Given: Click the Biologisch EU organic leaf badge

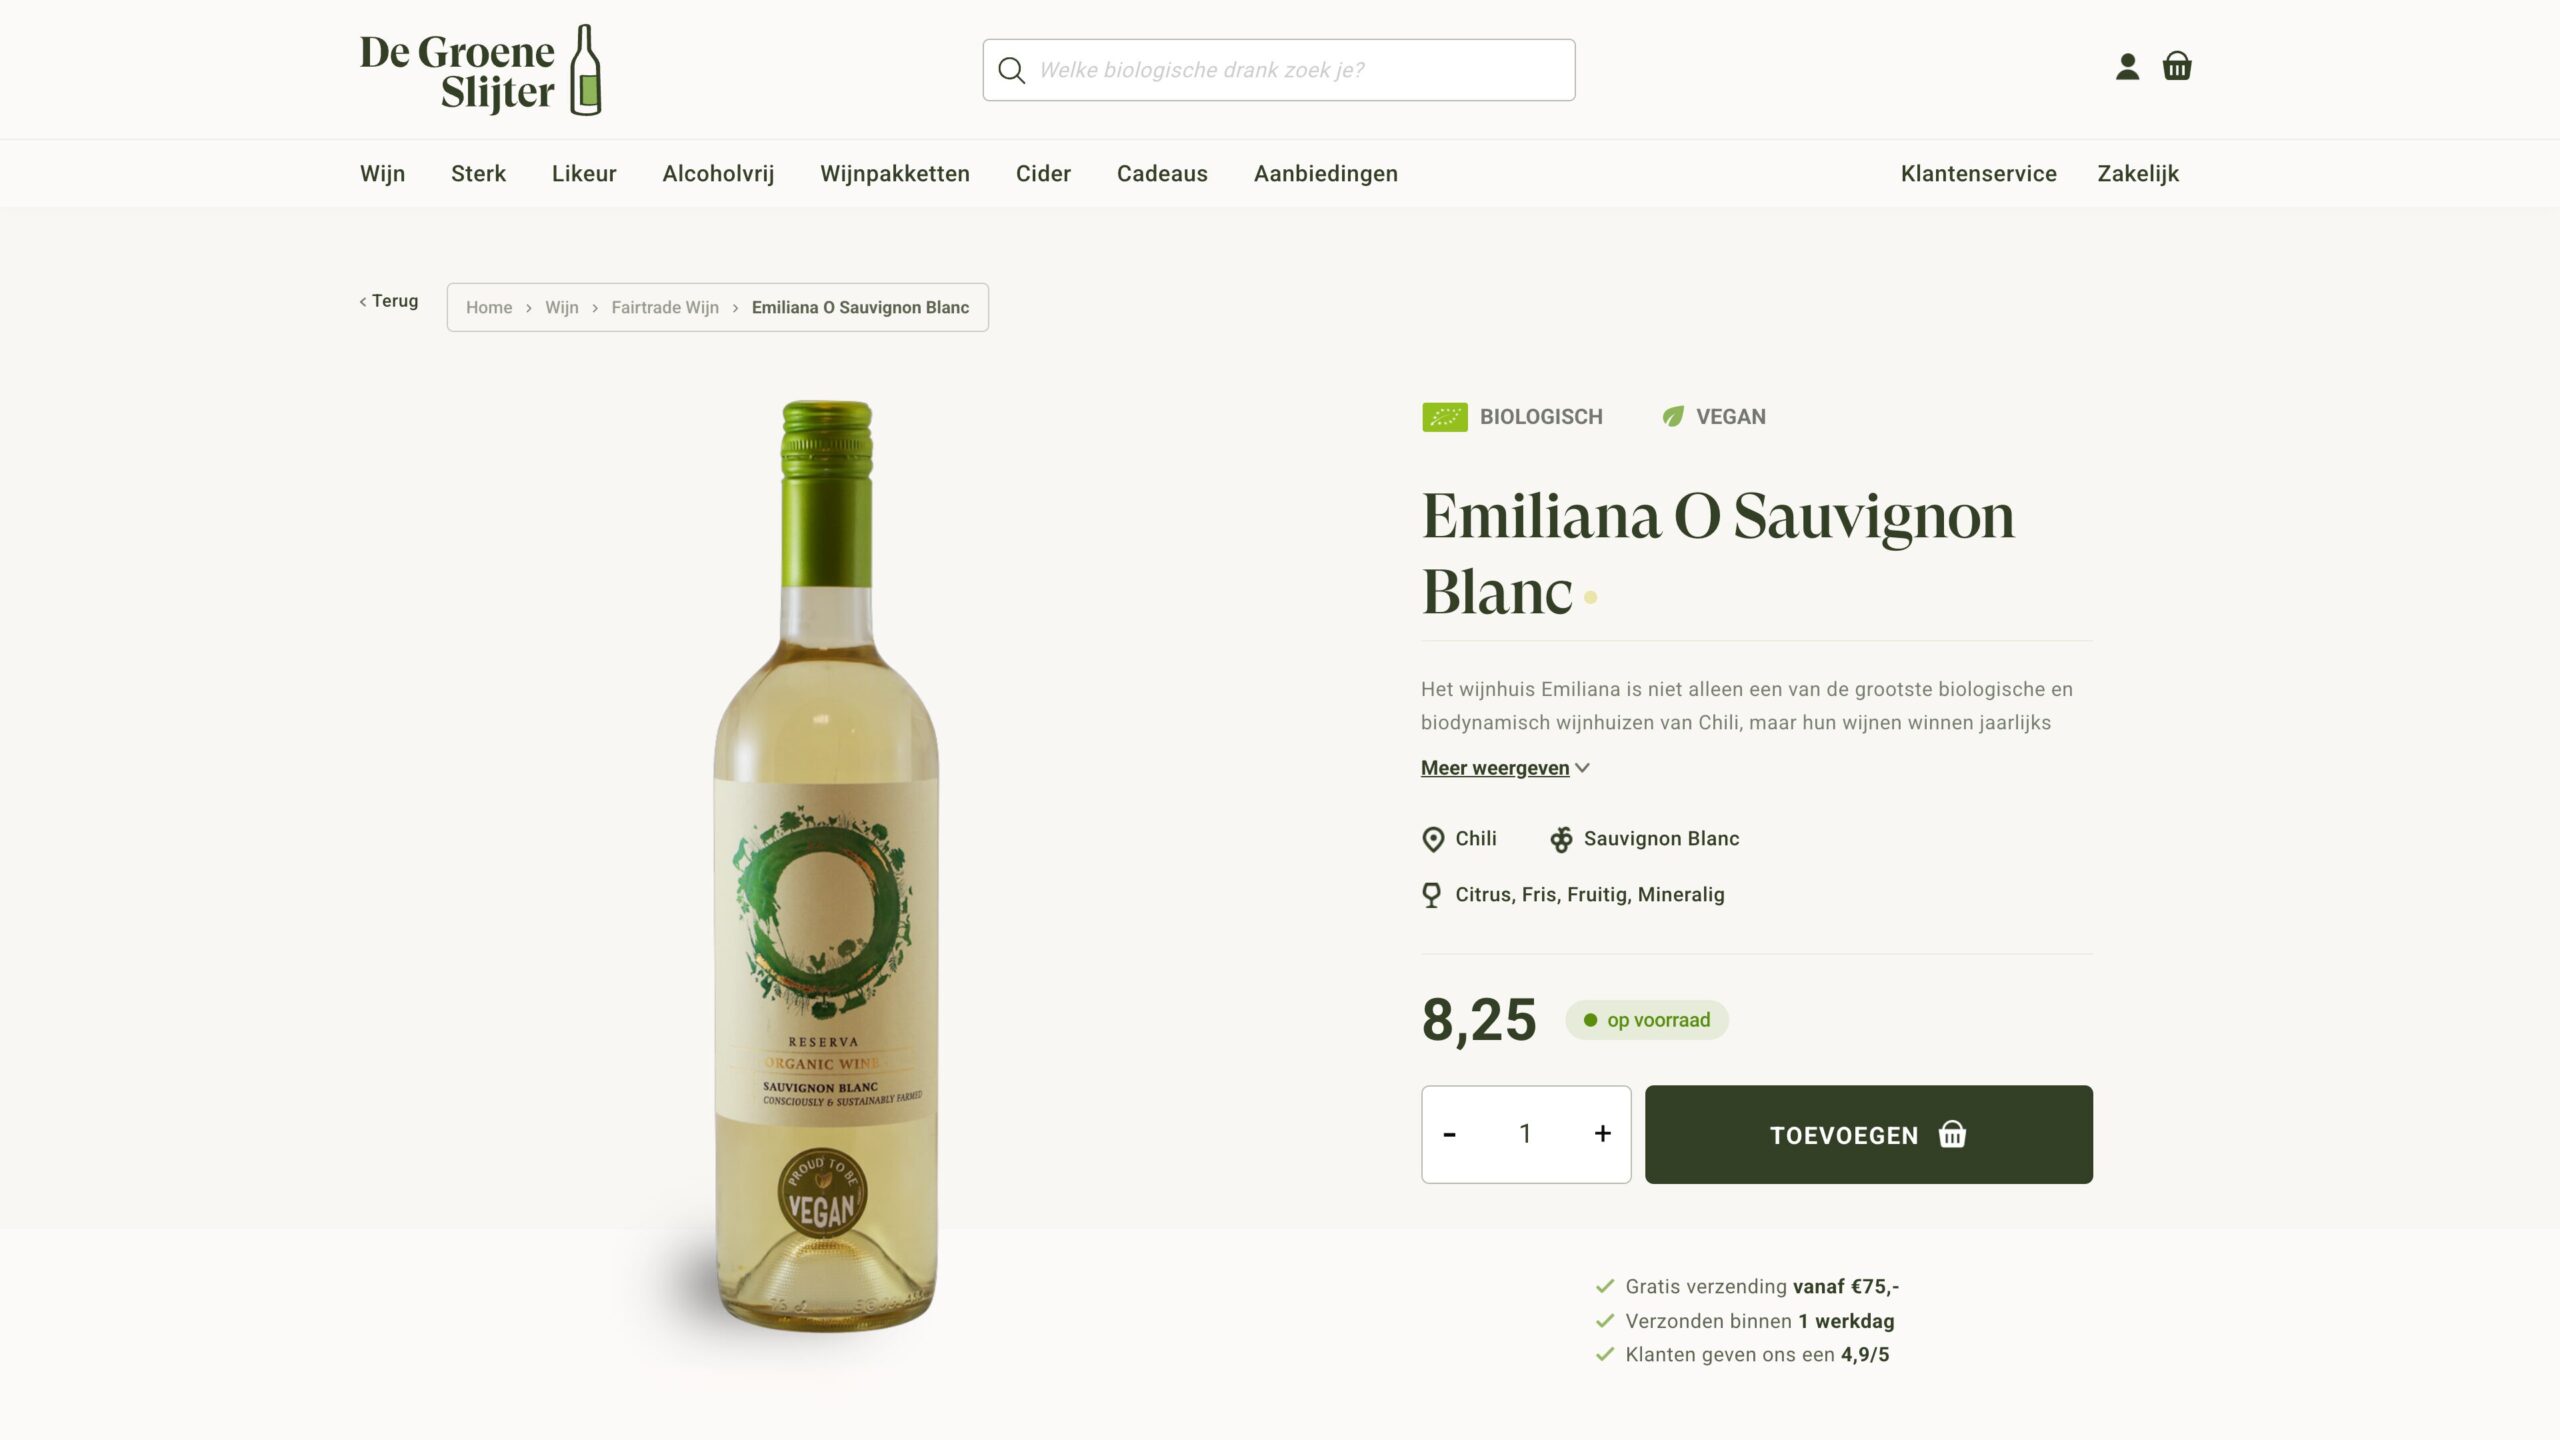Looking at the screenshot, I should (1444, 417).
